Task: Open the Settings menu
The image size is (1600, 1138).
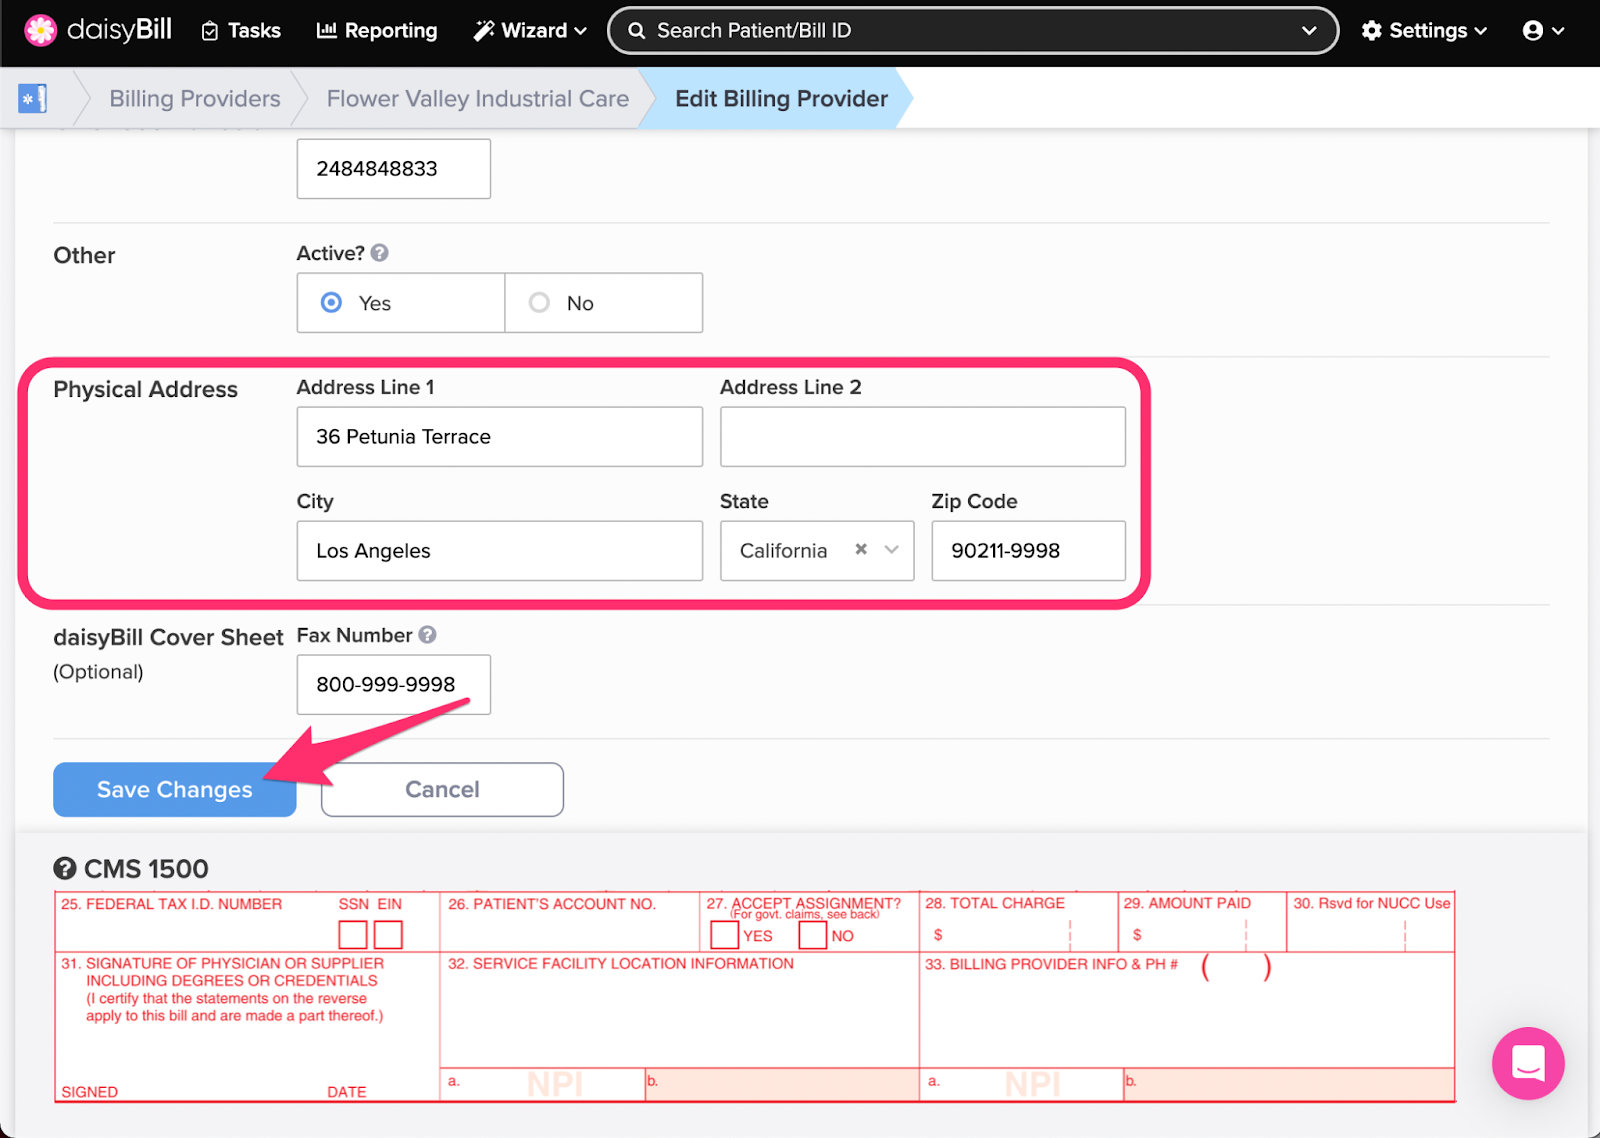Action: (x=1424, y=31)
